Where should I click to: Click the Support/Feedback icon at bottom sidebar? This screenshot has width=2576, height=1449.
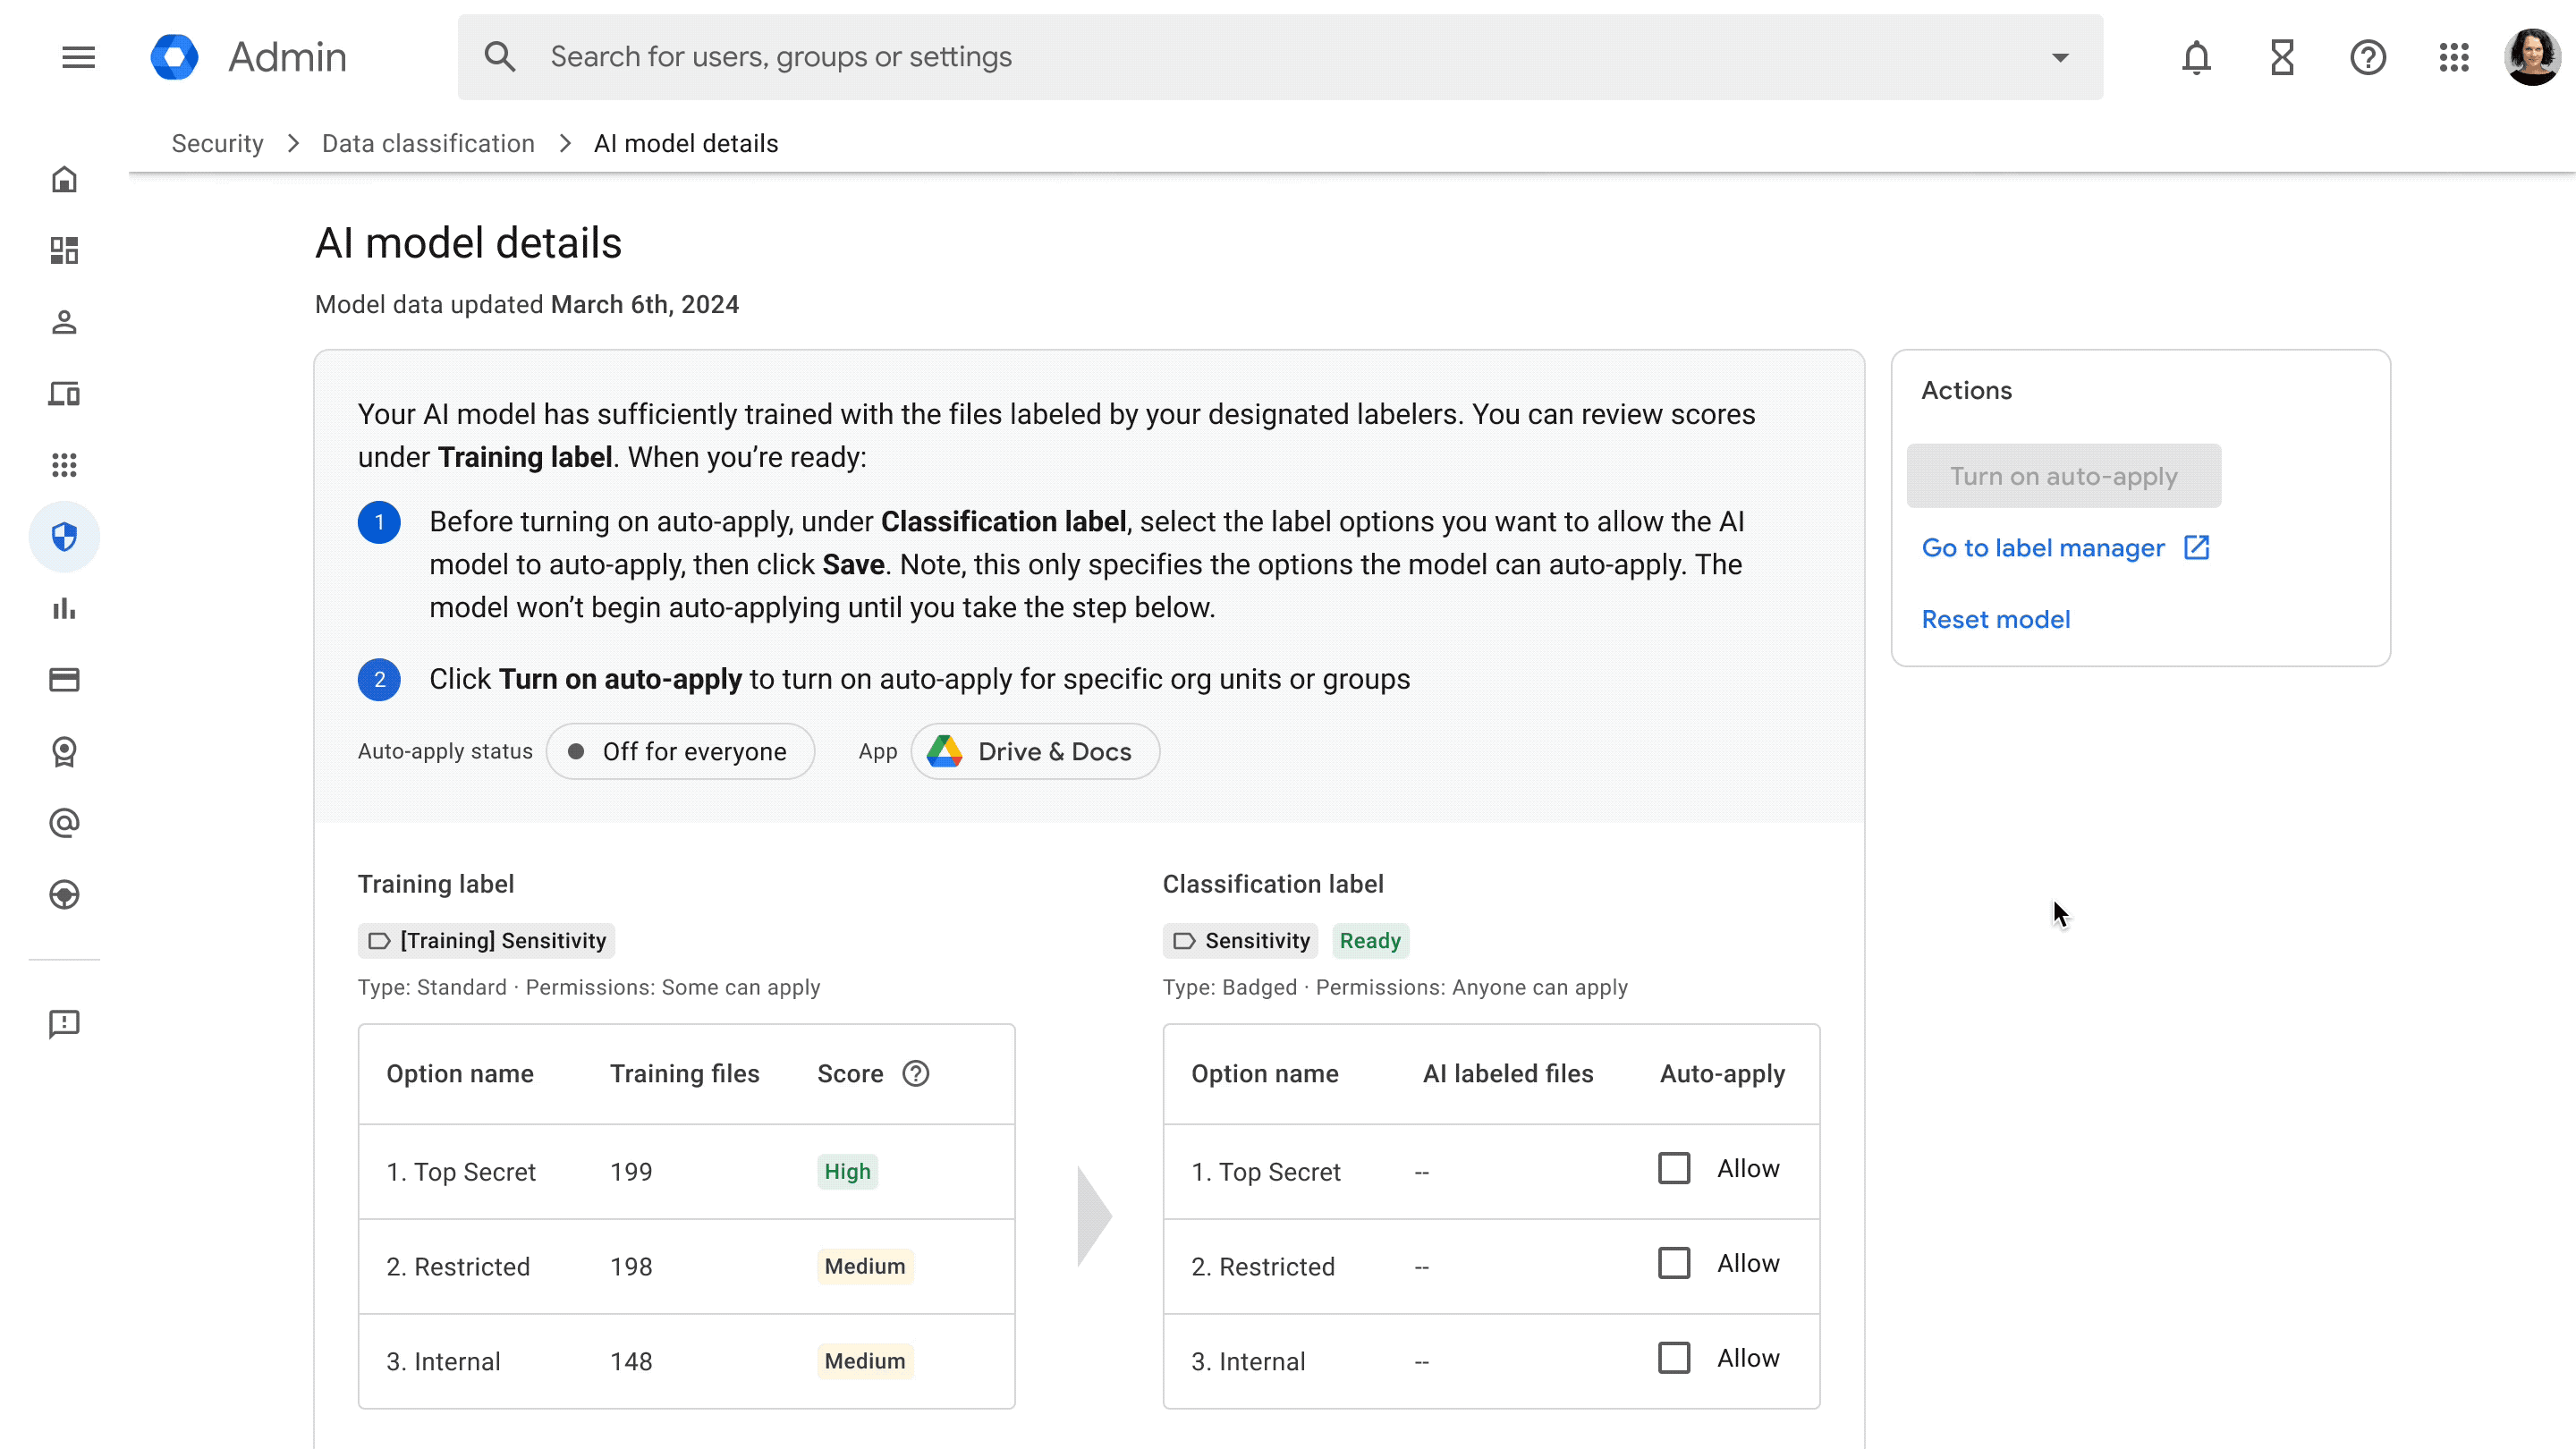(x=64, y=1022)
